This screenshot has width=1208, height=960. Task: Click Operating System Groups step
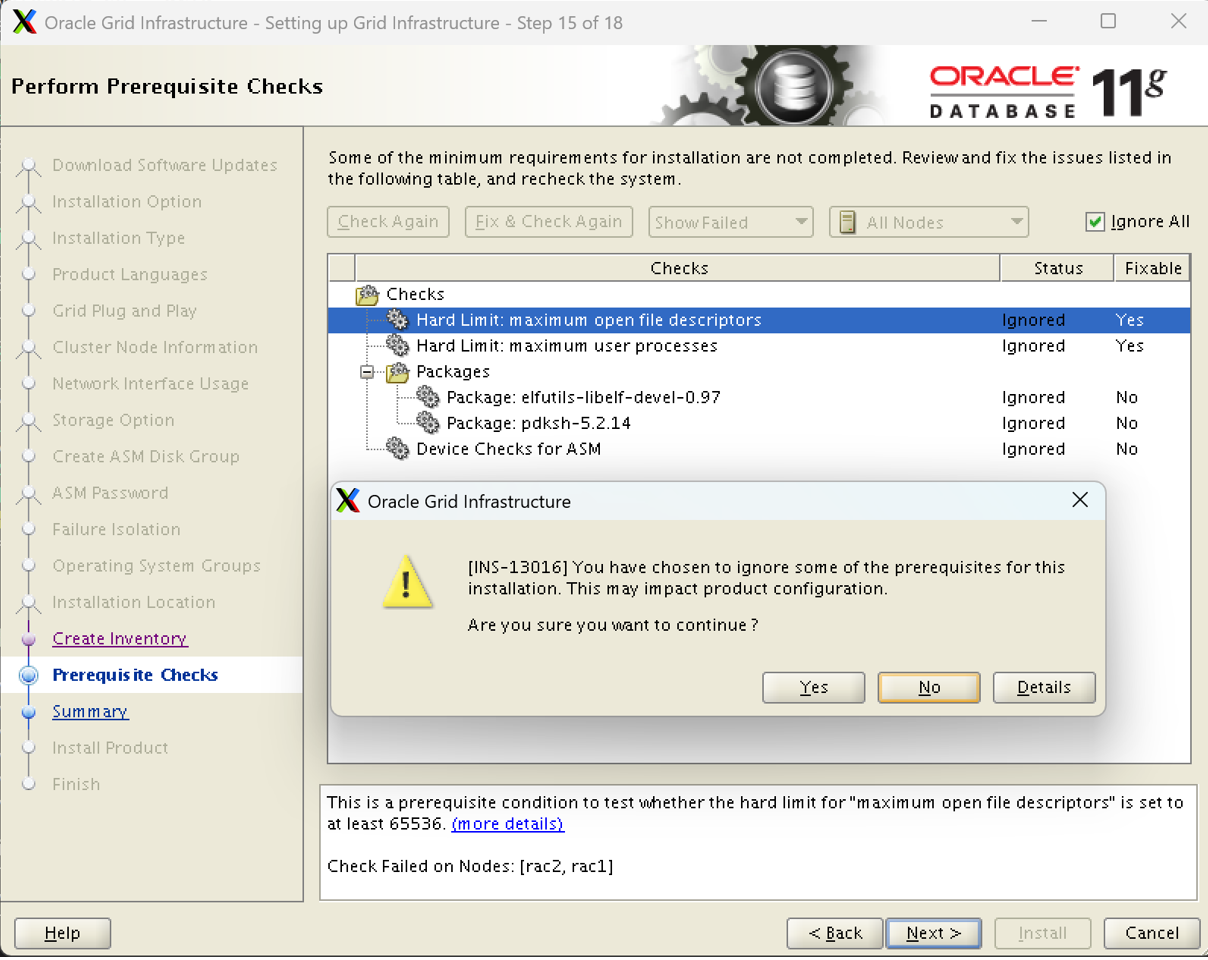coord(156,566)
